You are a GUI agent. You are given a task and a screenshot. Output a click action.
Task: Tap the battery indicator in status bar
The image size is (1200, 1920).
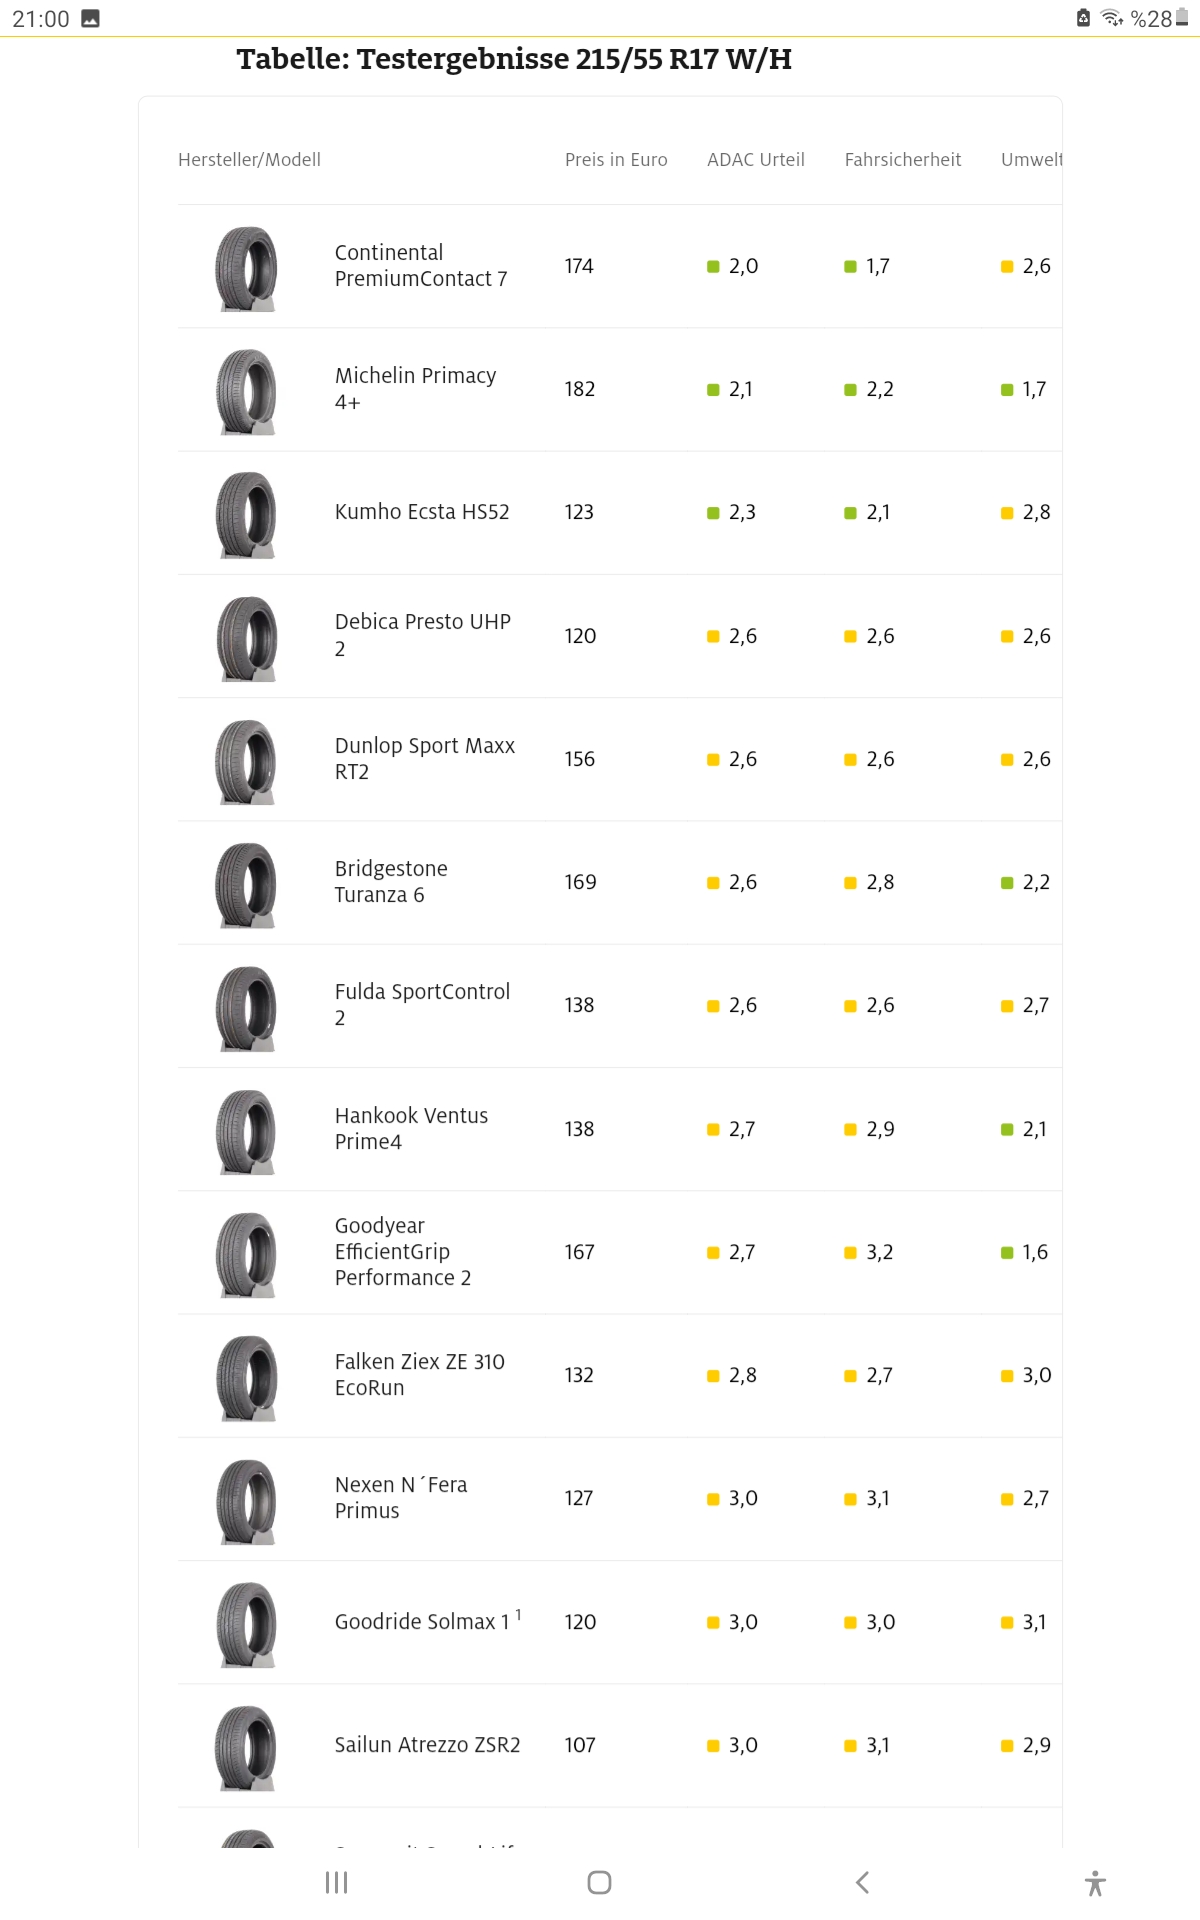tap(1182, 17)
